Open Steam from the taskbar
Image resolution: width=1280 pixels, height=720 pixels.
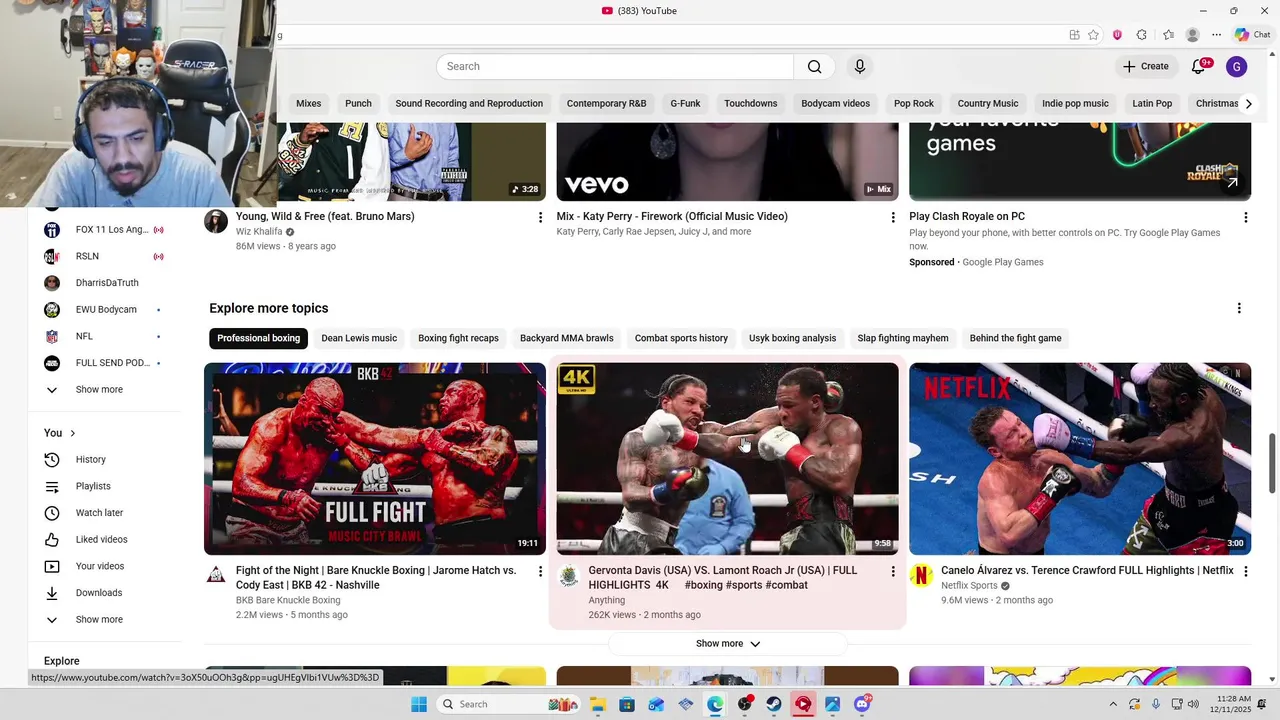[x=774, y=704]
